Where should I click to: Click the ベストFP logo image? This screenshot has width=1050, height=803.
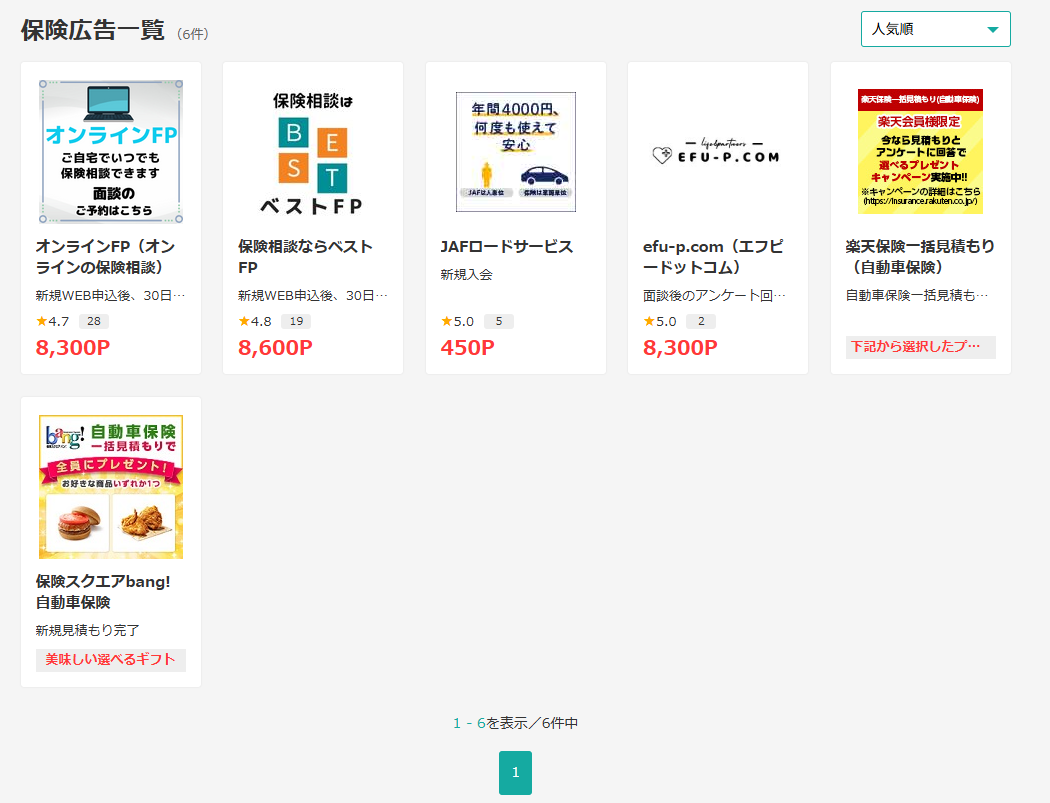tap(313, 151)
